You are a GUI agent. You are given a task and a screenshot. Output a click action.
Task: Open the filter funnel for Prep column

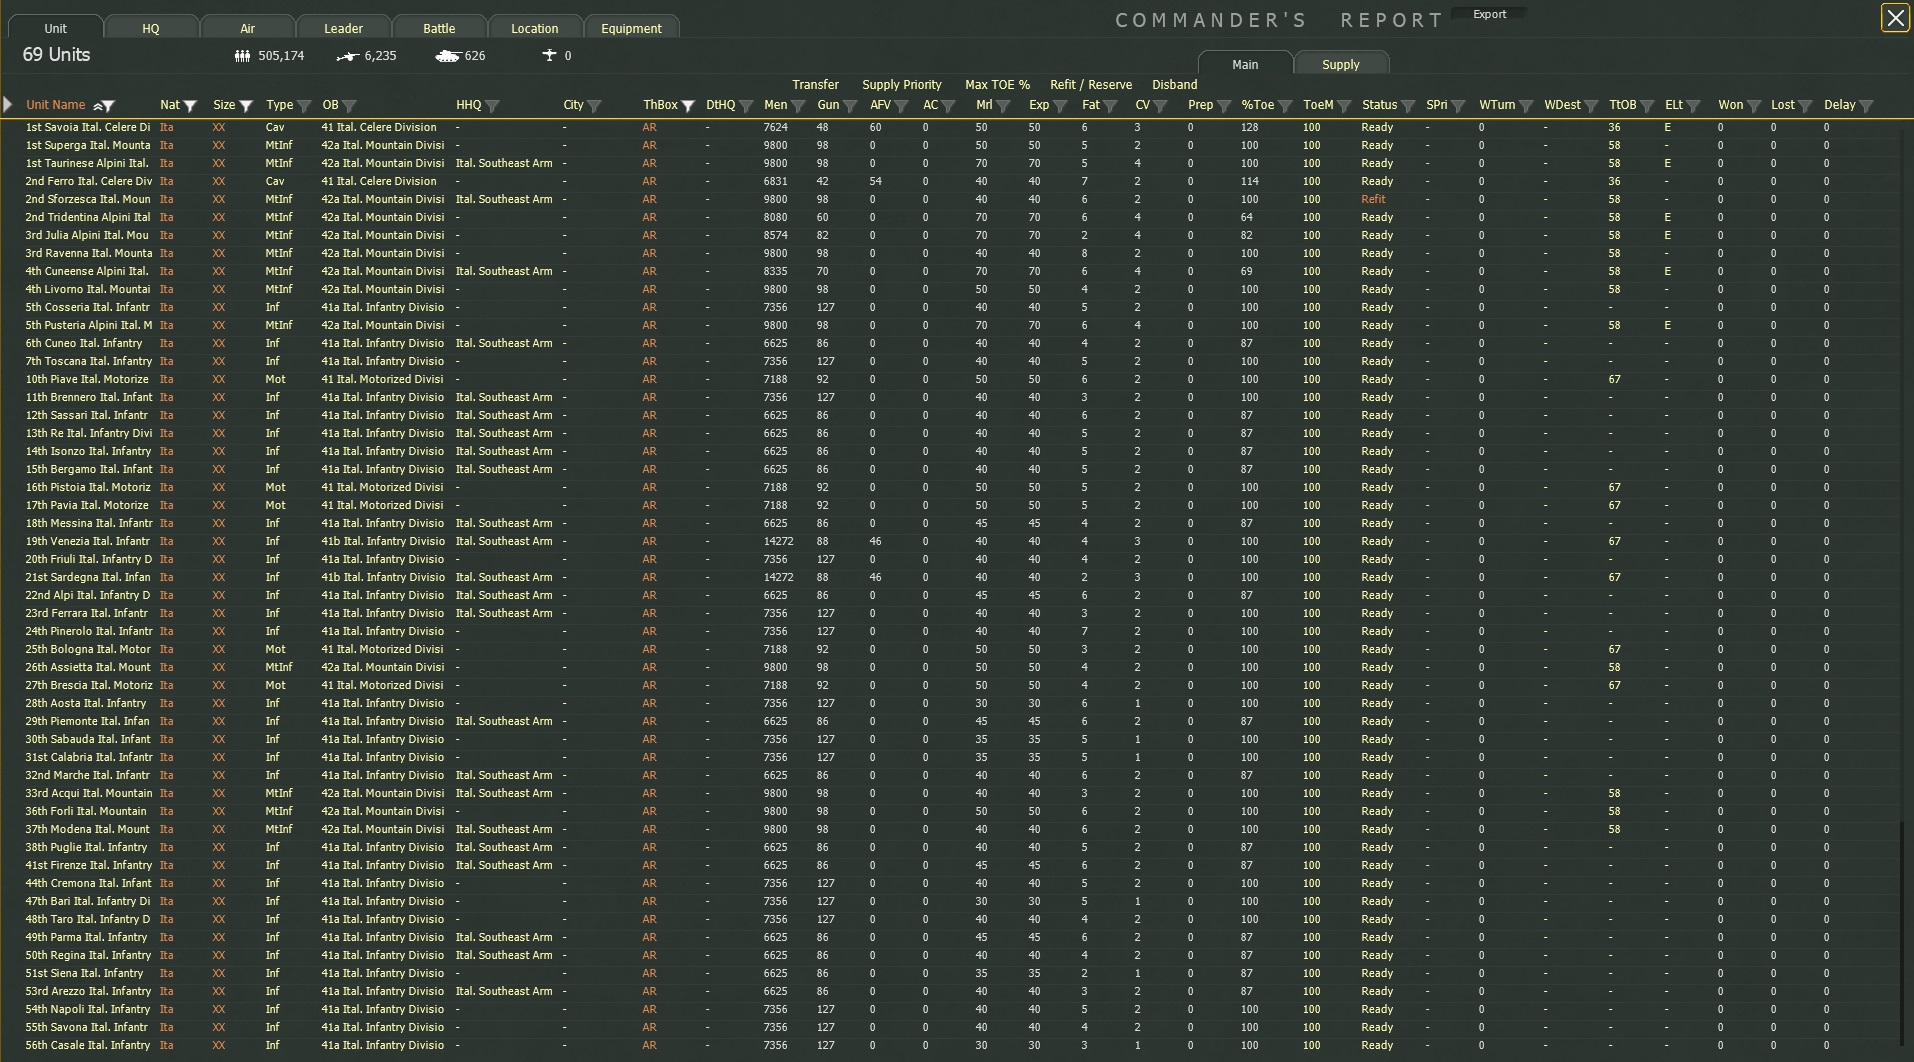point(1224,106)
